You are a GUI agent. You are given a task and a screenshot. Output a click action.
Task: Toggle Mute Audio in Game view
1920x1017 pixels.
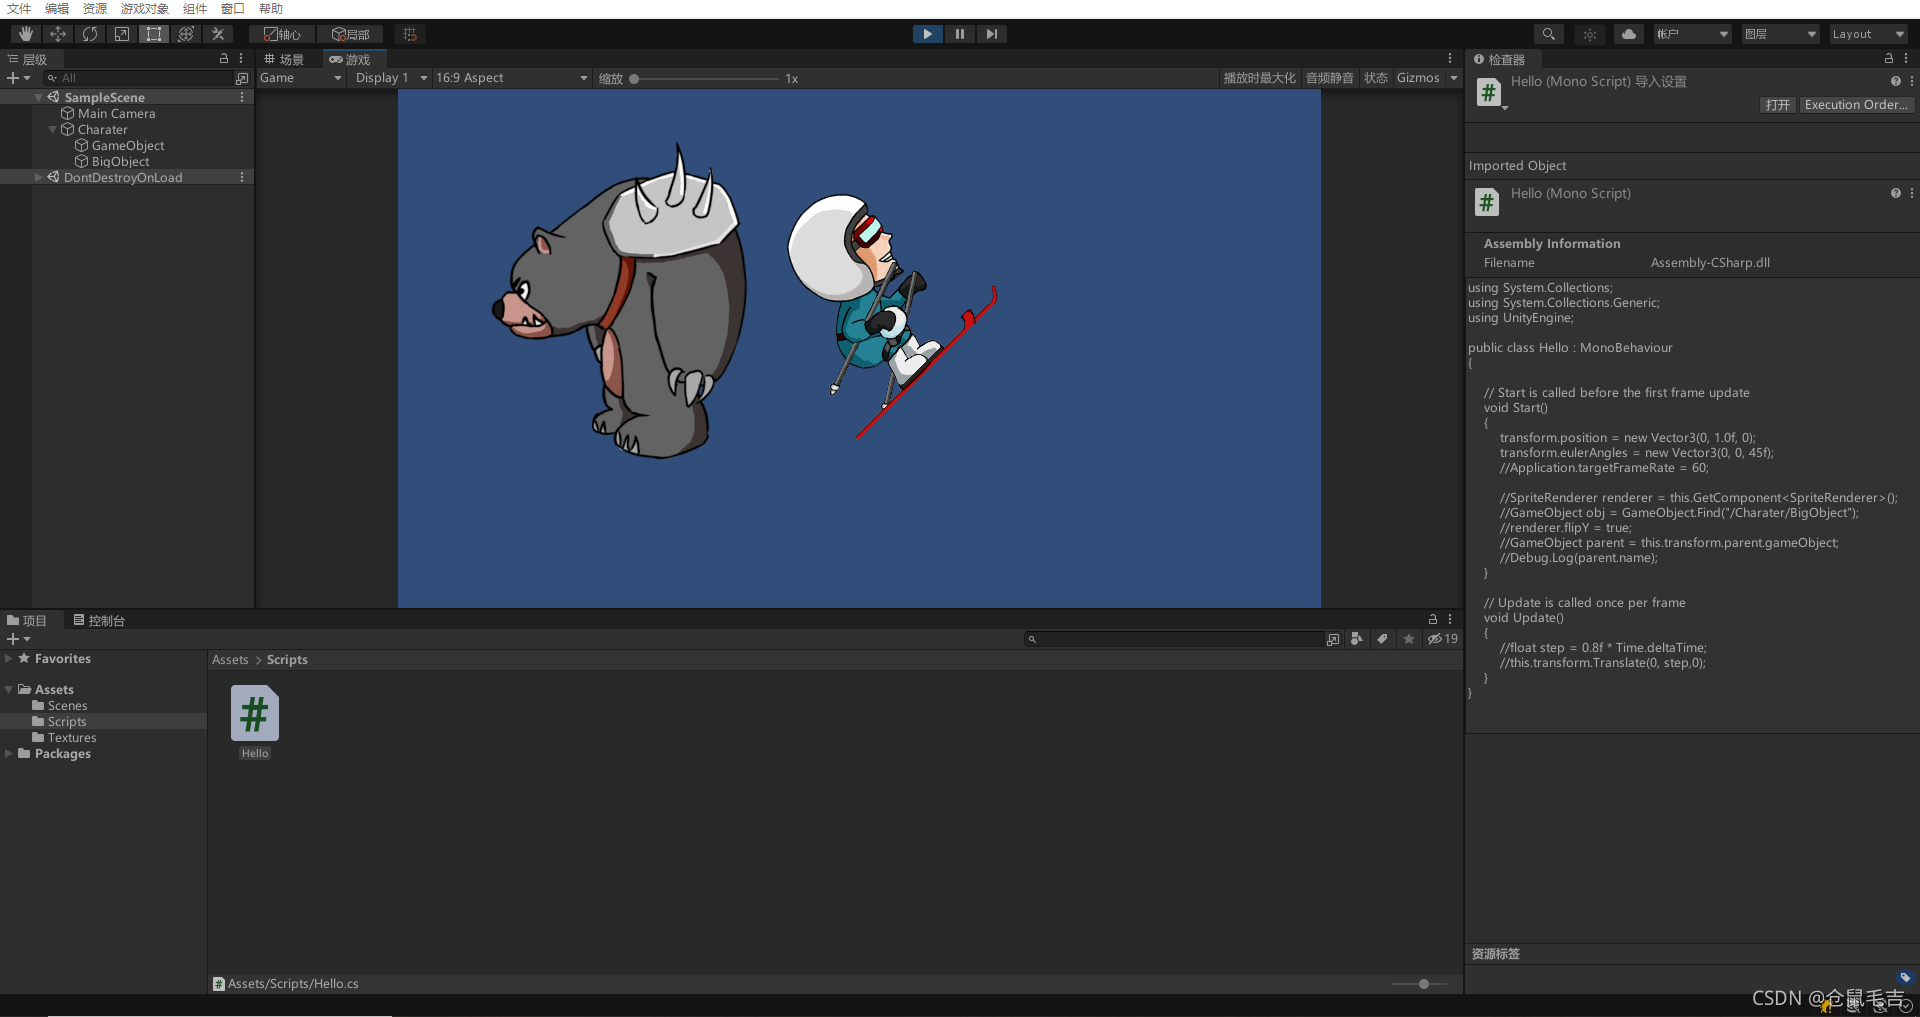(1329, 78)
